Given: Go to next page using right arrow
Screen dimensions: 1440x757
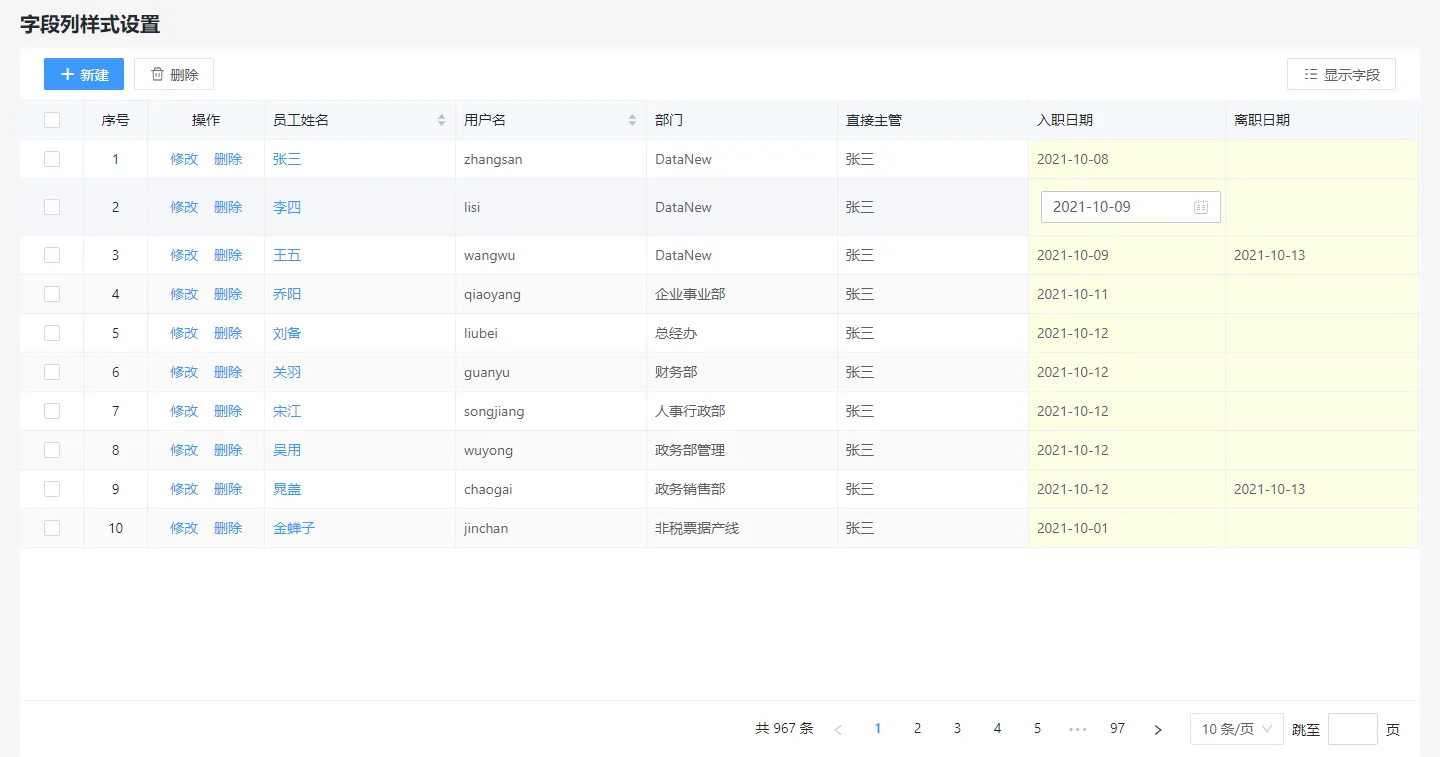Looking at the screenshot, I should click(1158, 729).
